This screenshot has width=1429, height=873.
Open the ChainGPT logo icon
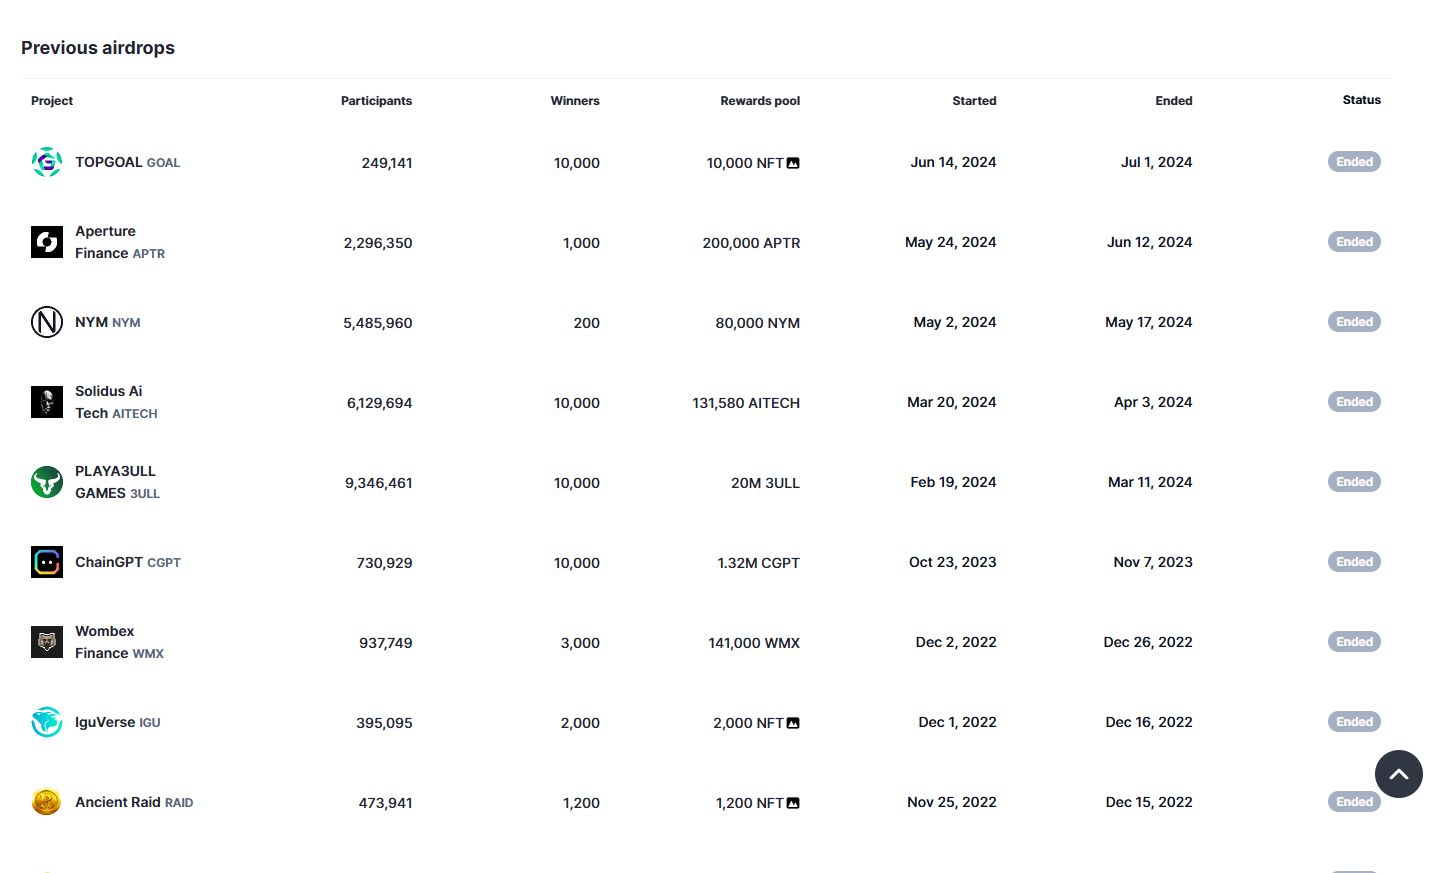47,562
